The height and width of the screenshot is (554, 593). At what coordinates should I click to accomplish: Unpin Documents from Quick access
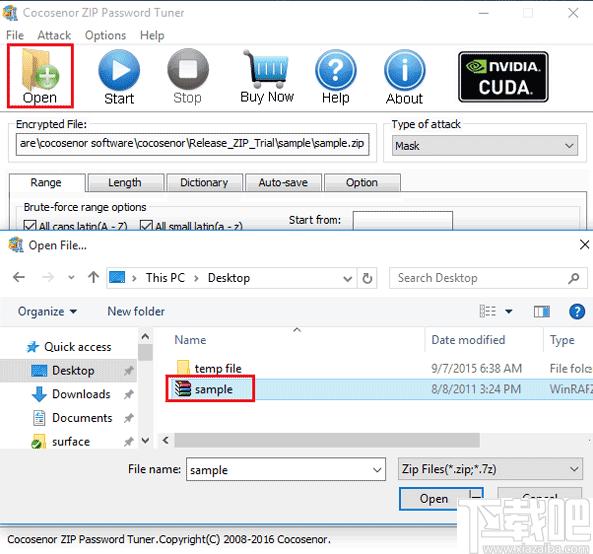[x=129, y=418]
